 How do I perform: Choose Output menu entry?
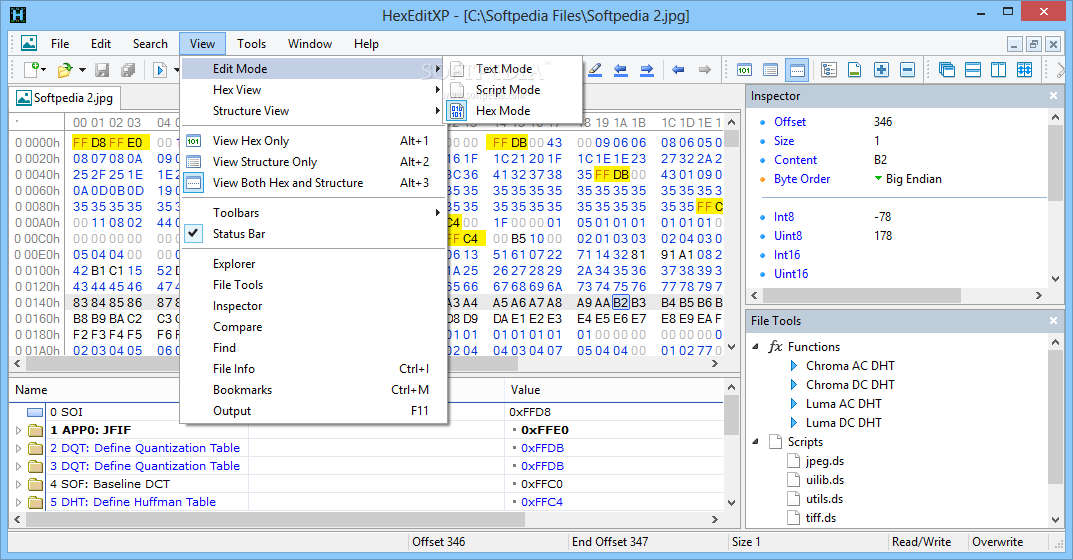tap(313, 411)
